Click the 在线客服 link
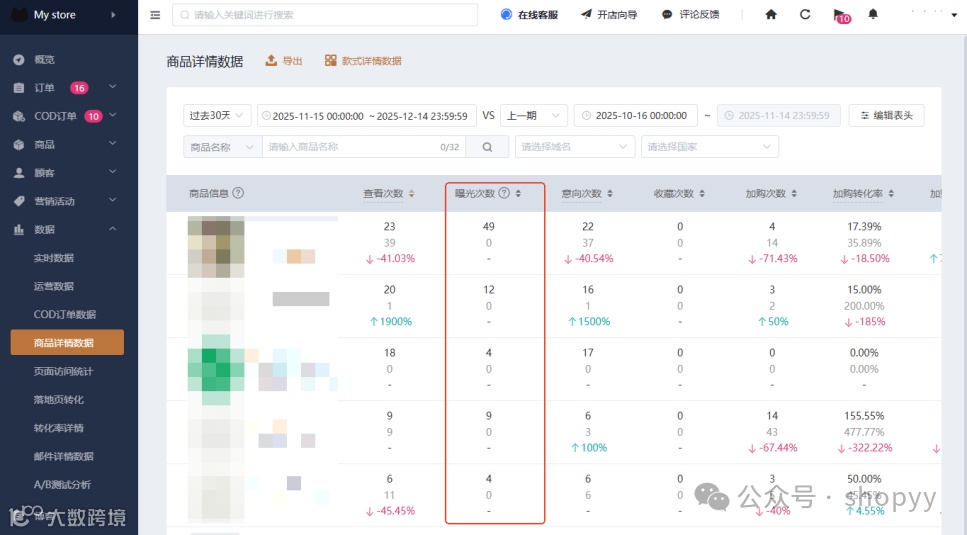The width and height of the screenshot is (967, 535). tap(538, 15)
